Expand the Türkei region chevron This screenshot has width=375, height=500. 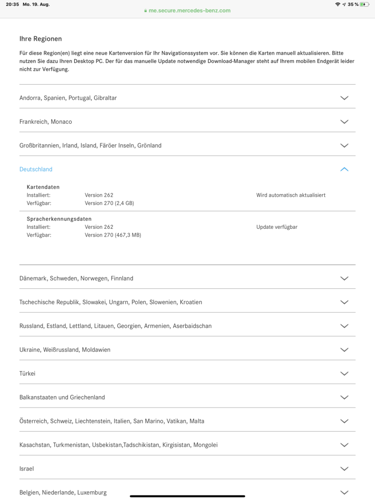tap(344, 374)
